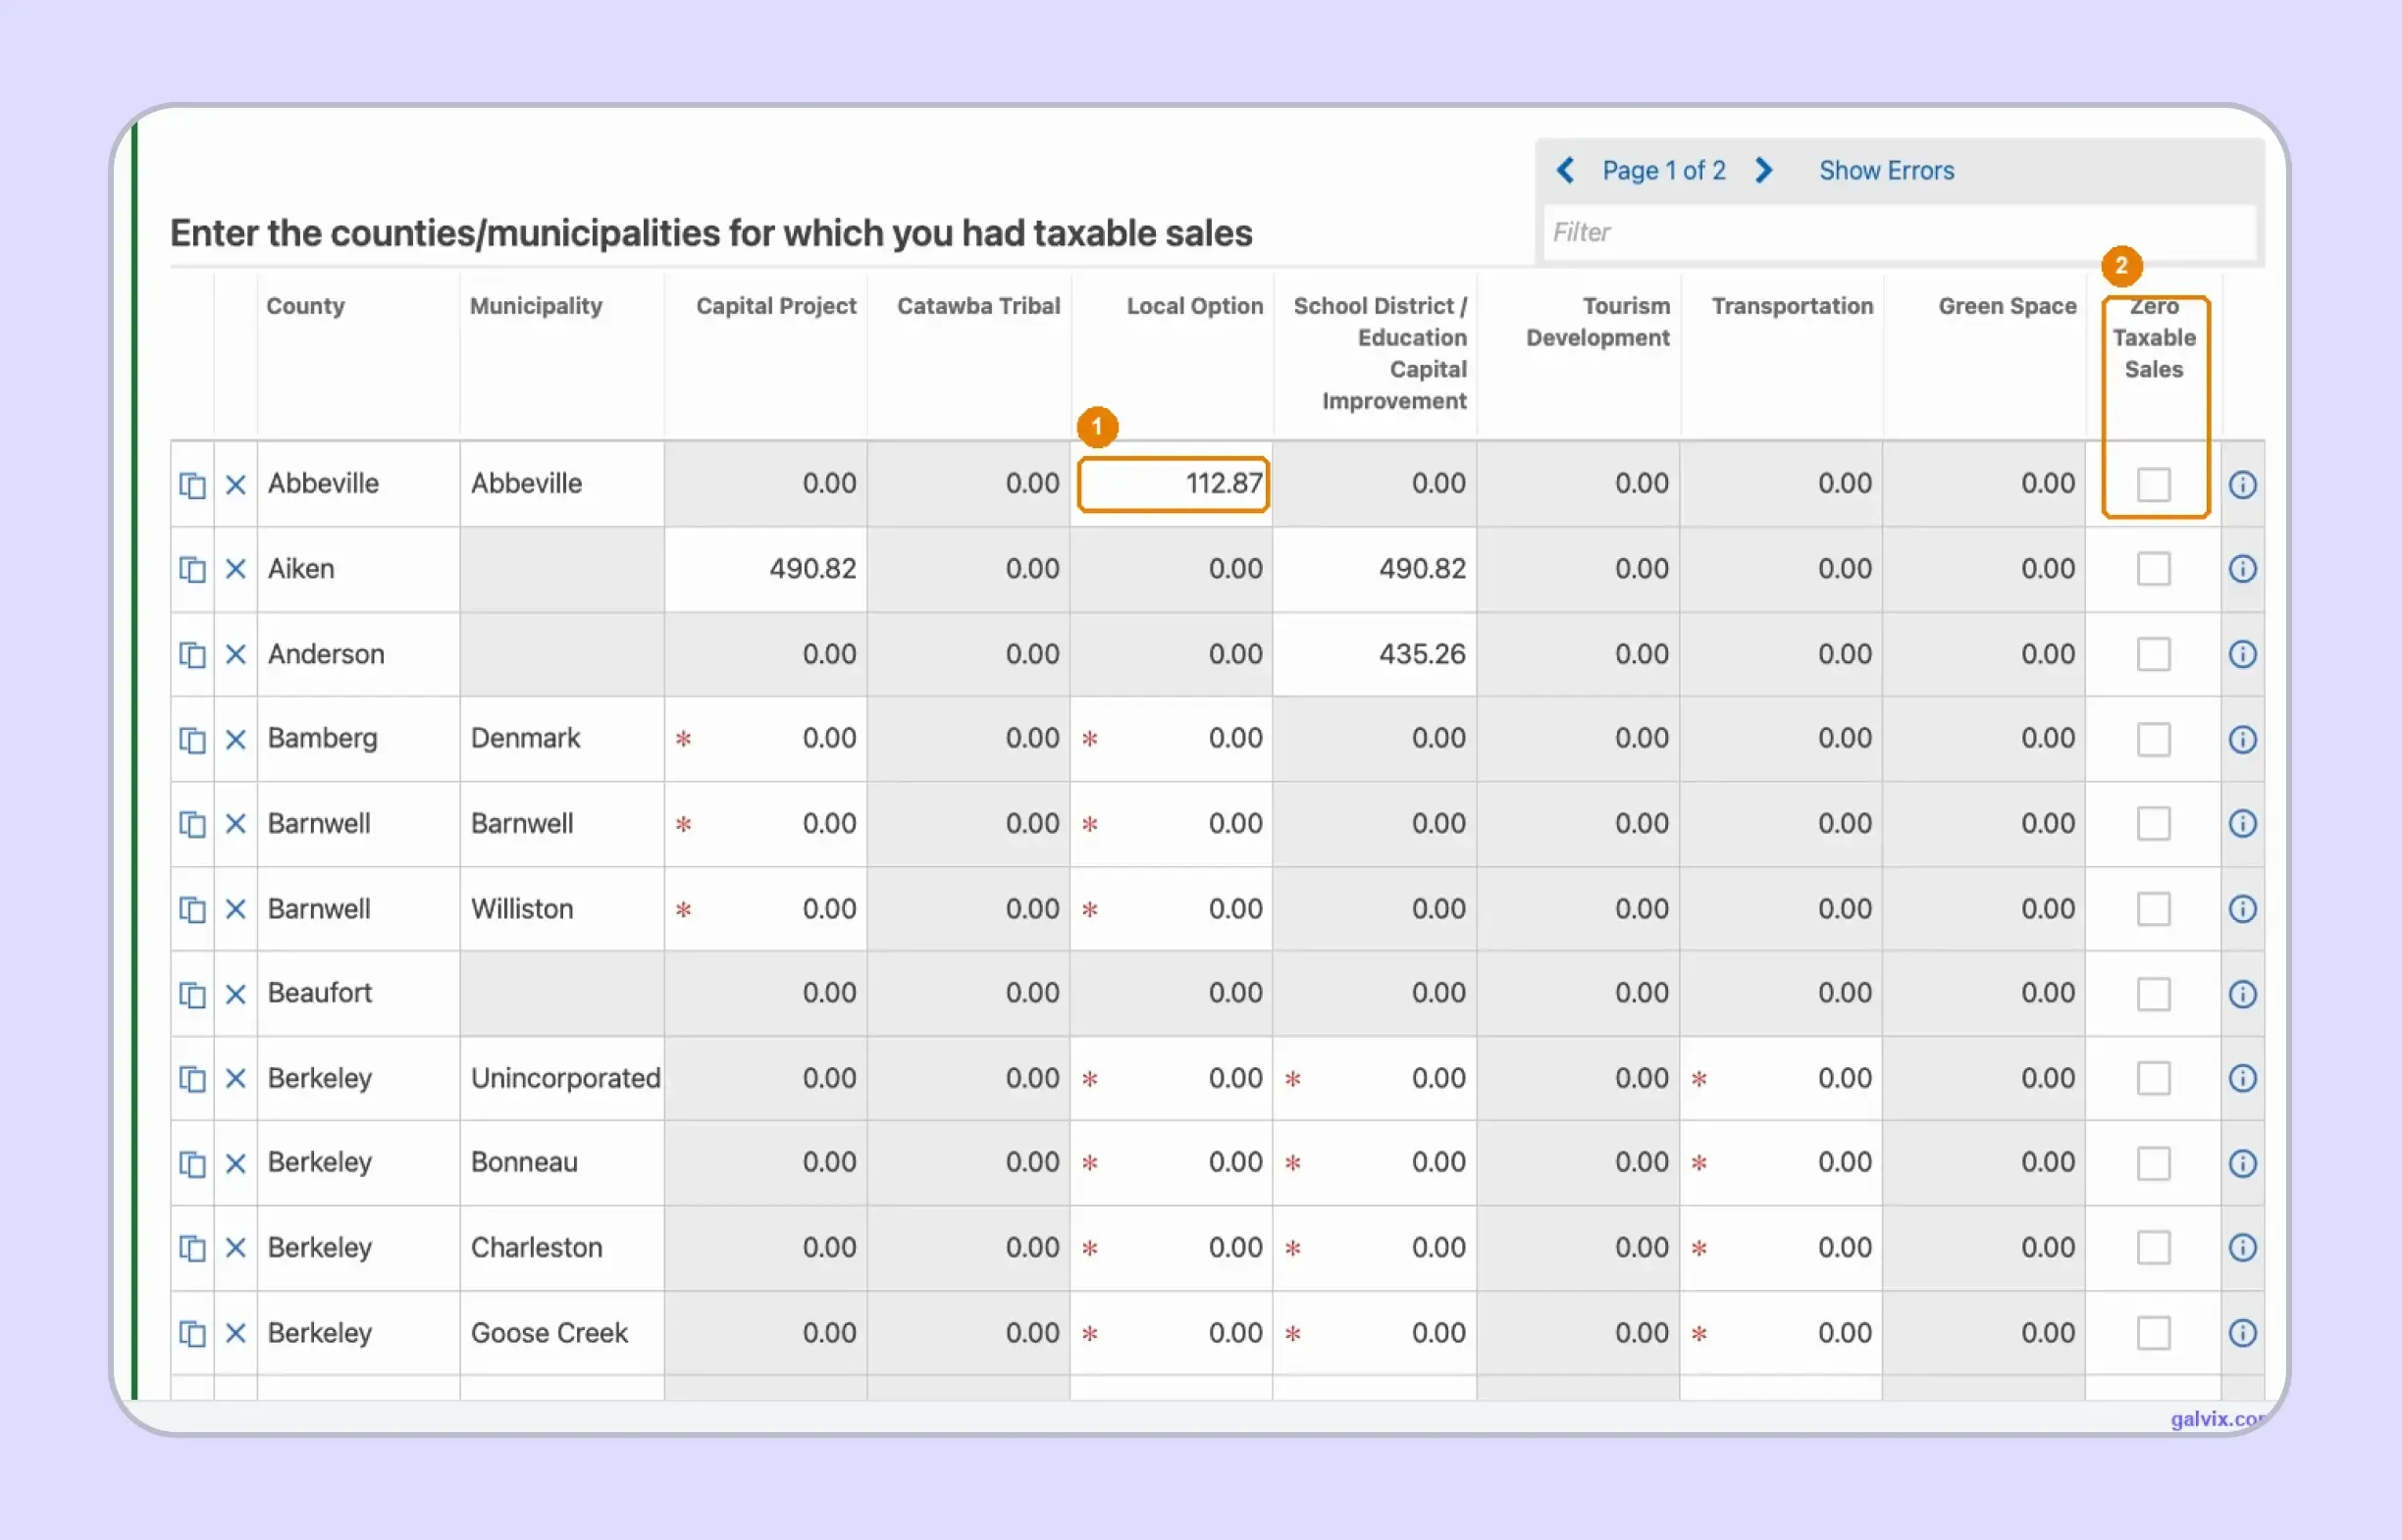Viewport: 2402px width, 1540px height.
Task: Select the Goose Creek municipality cell
Action: pyautogui.click(x=562, y=1333)
